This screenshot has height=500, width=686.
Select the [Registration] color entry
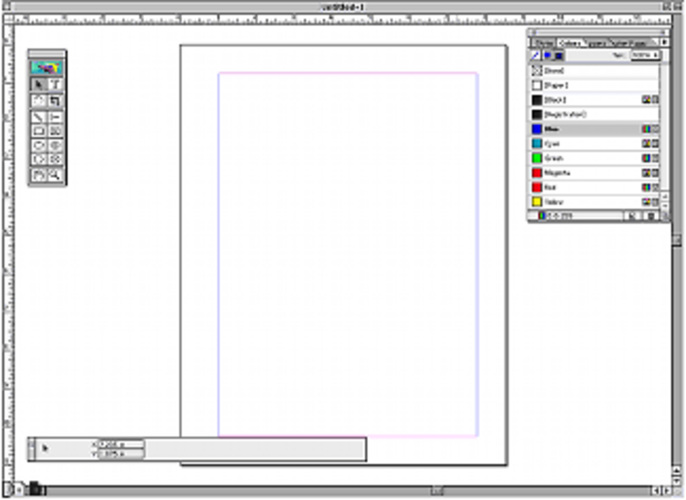[595, 114]
